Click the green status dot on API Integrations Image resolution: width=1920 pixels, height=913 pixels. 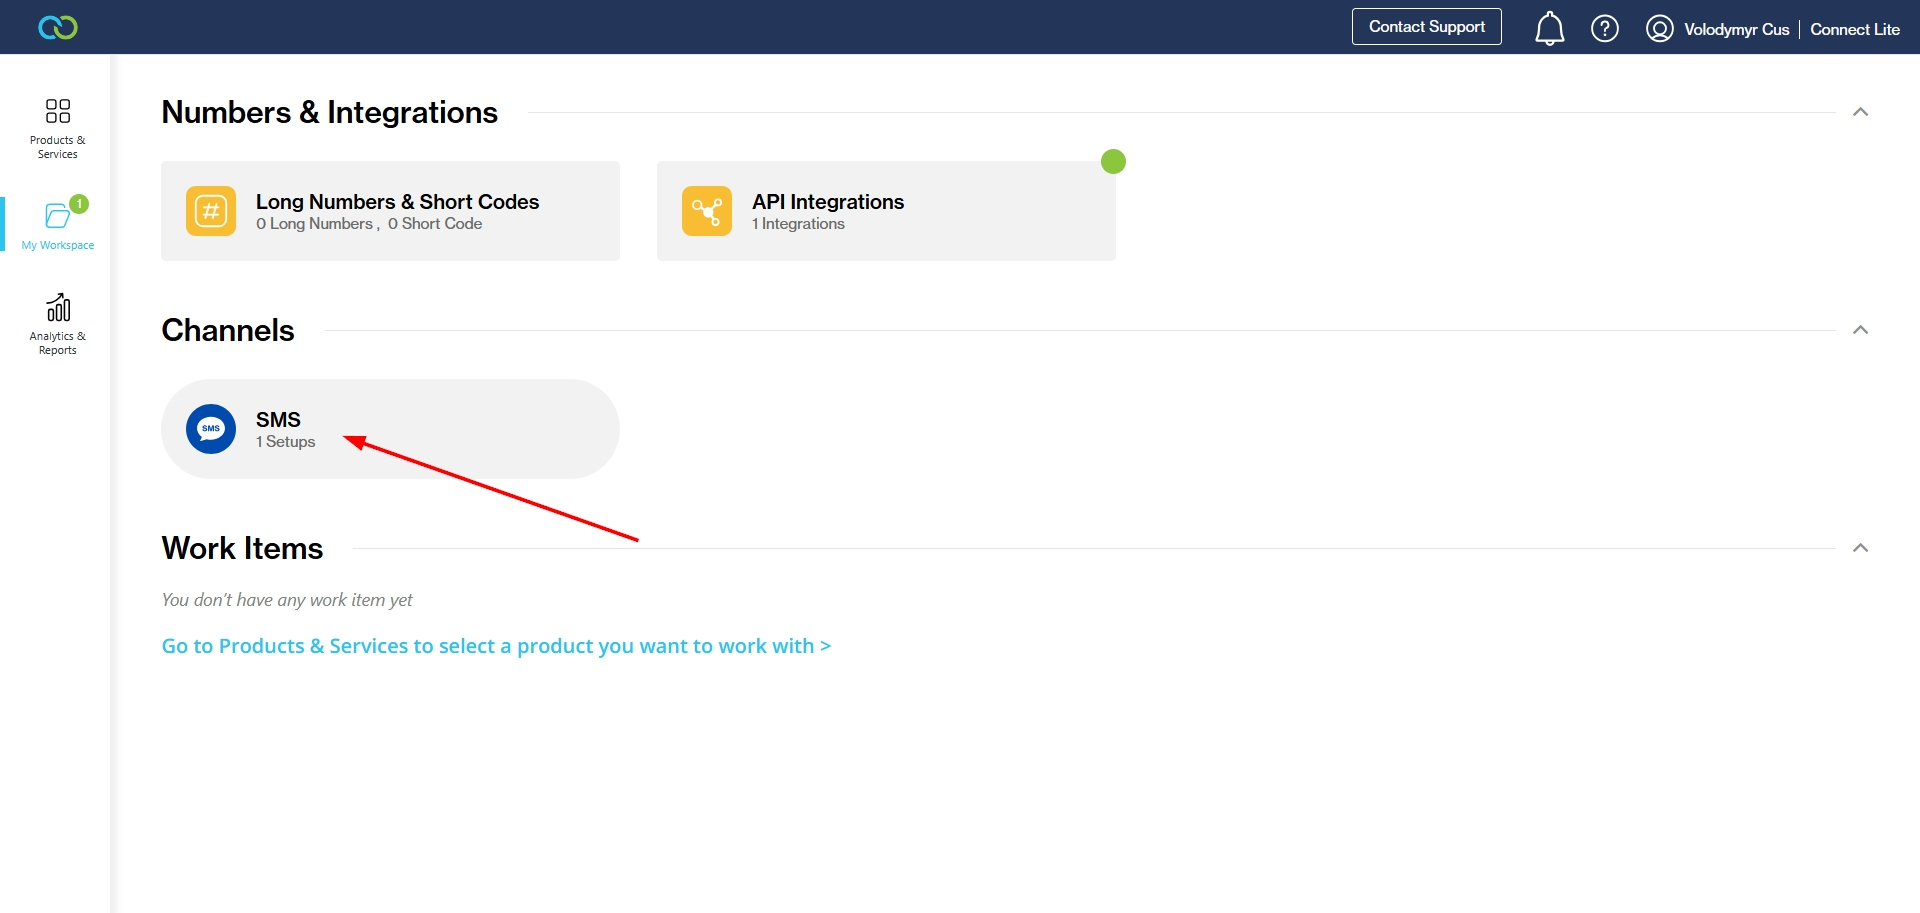coord(1113,161)
